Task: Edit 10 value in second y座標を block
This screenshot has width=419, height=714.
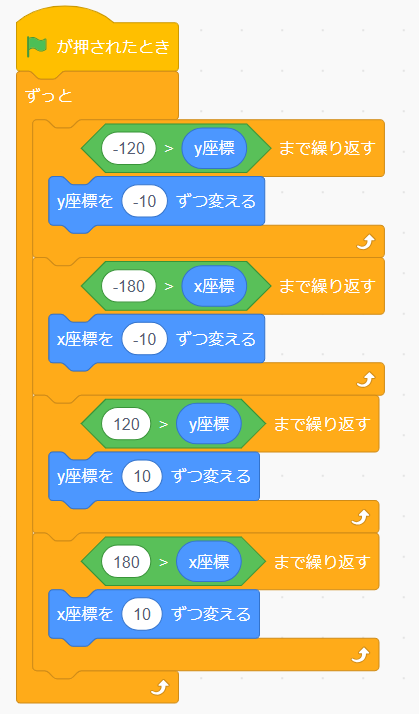Action: point(142,477)
